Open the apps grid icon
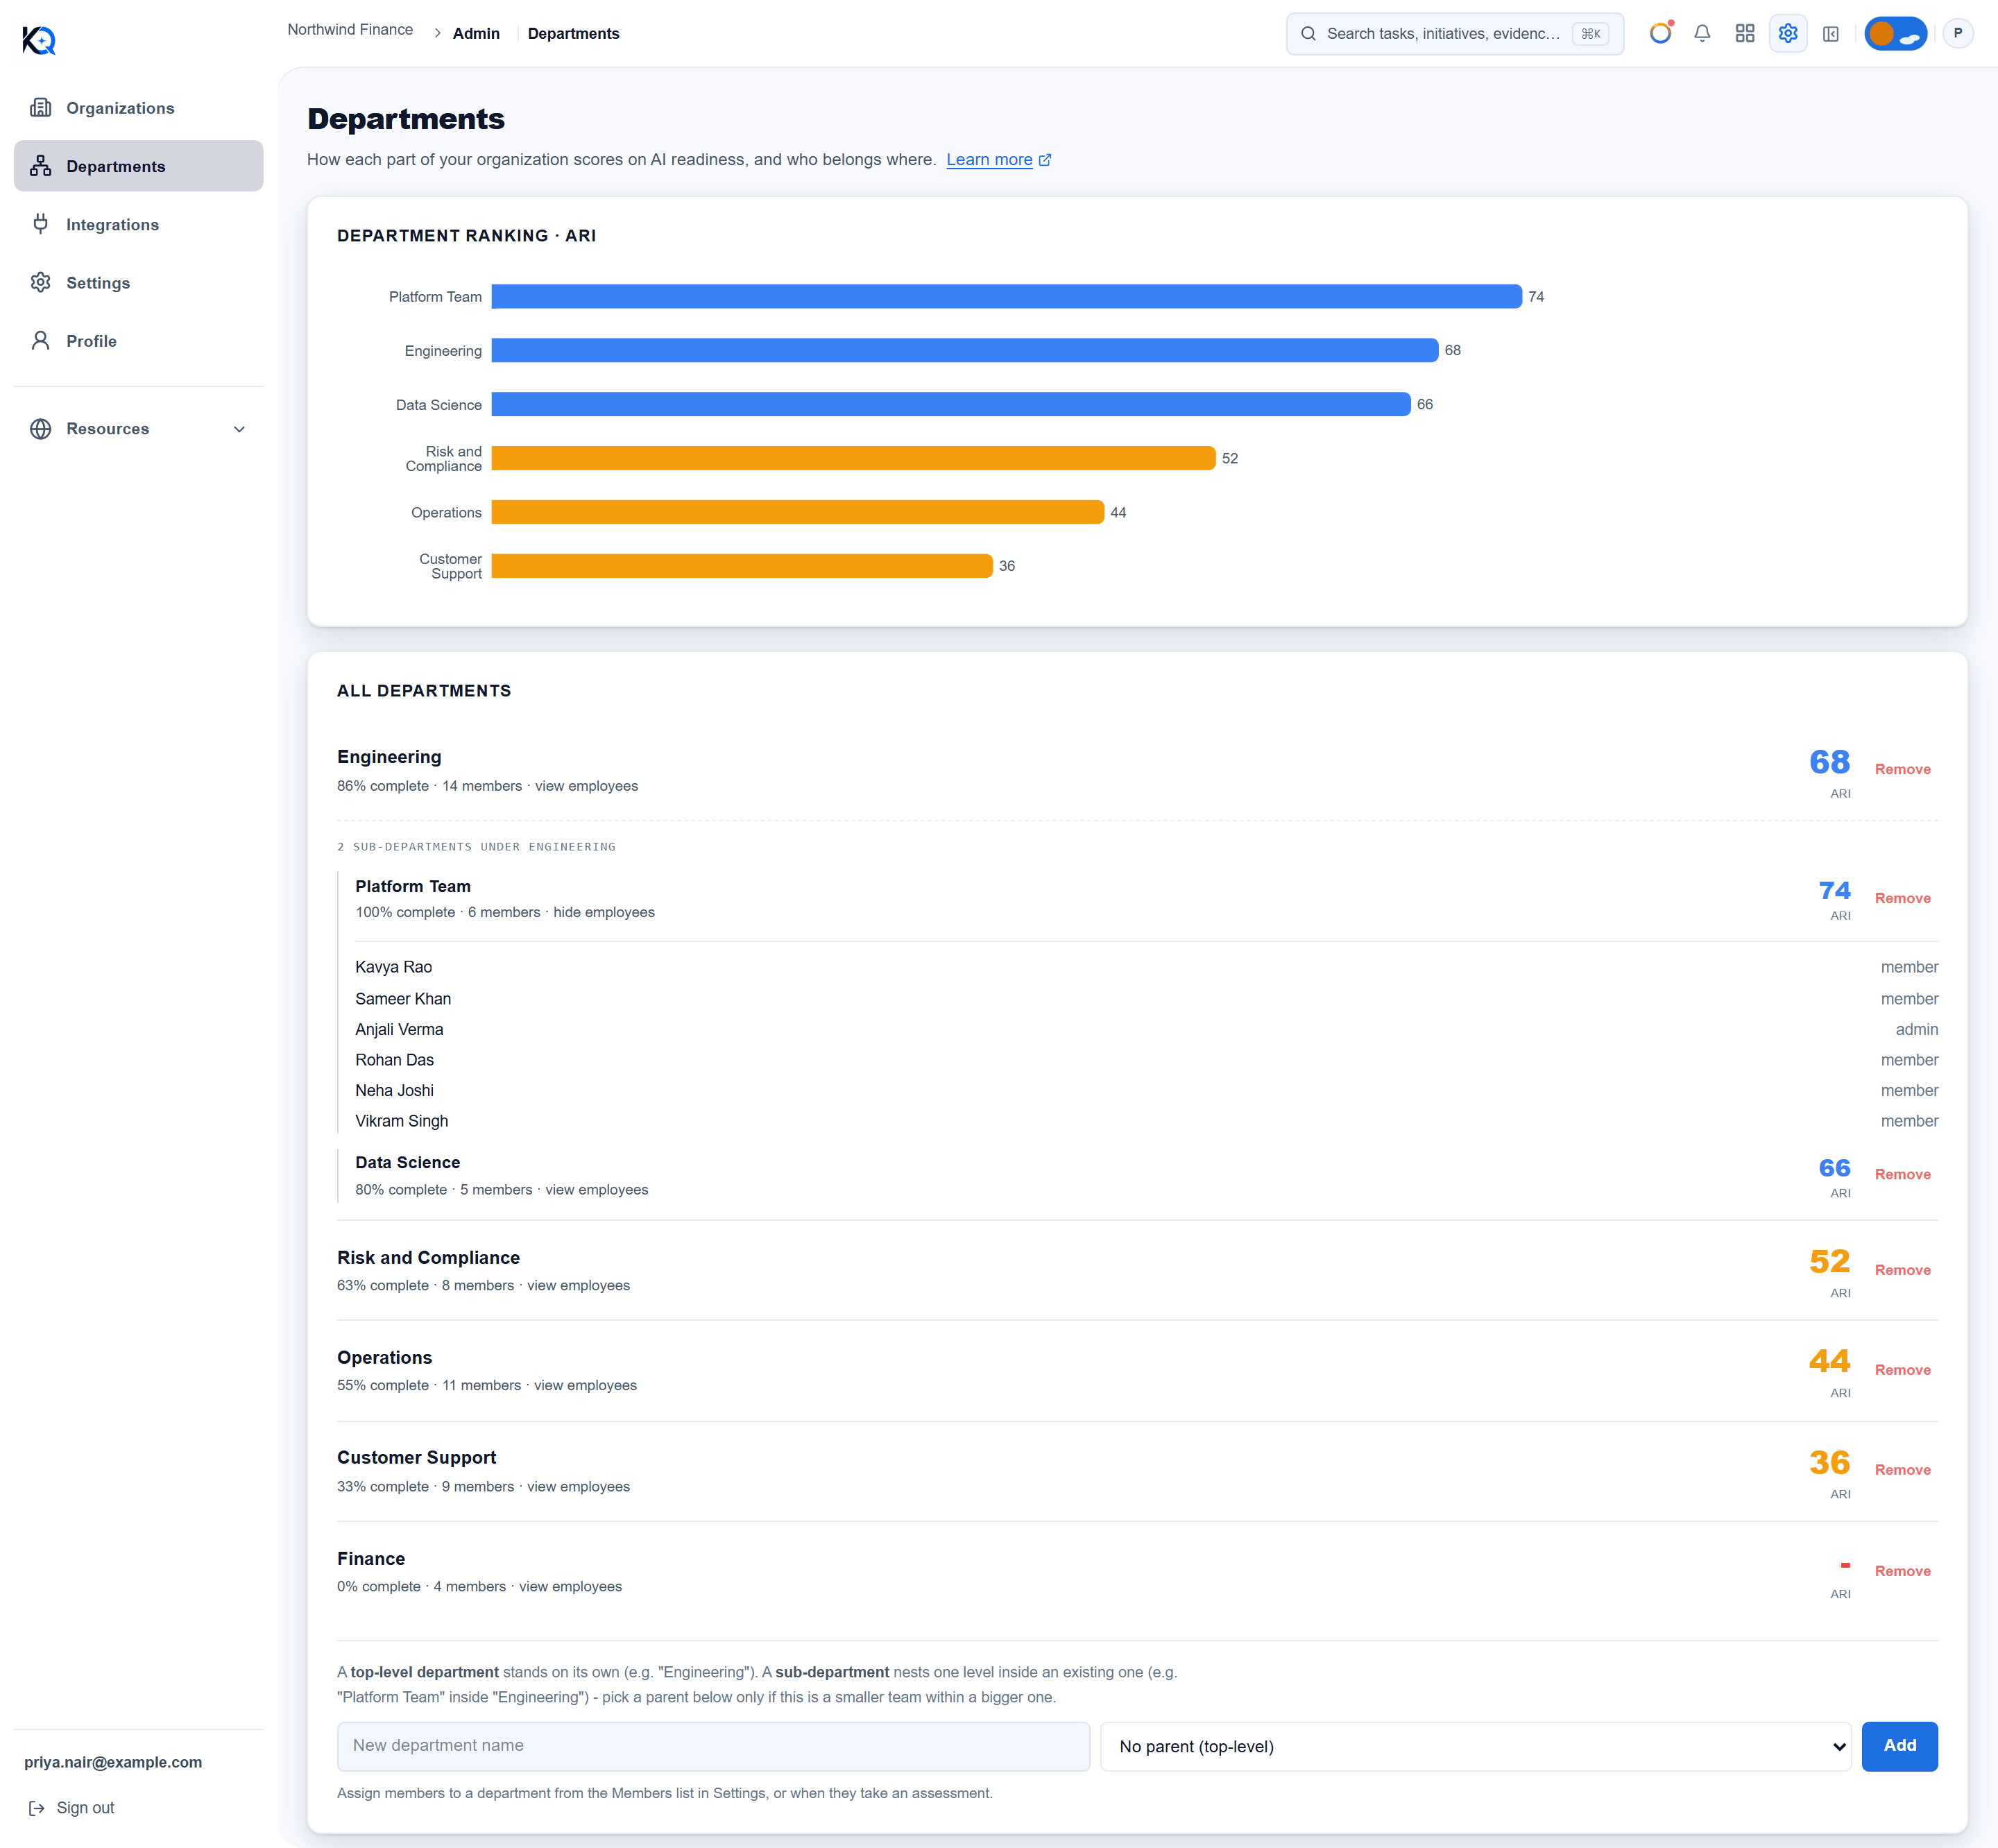This screenshot has height=1848, width=1998. pos(1745,34)
